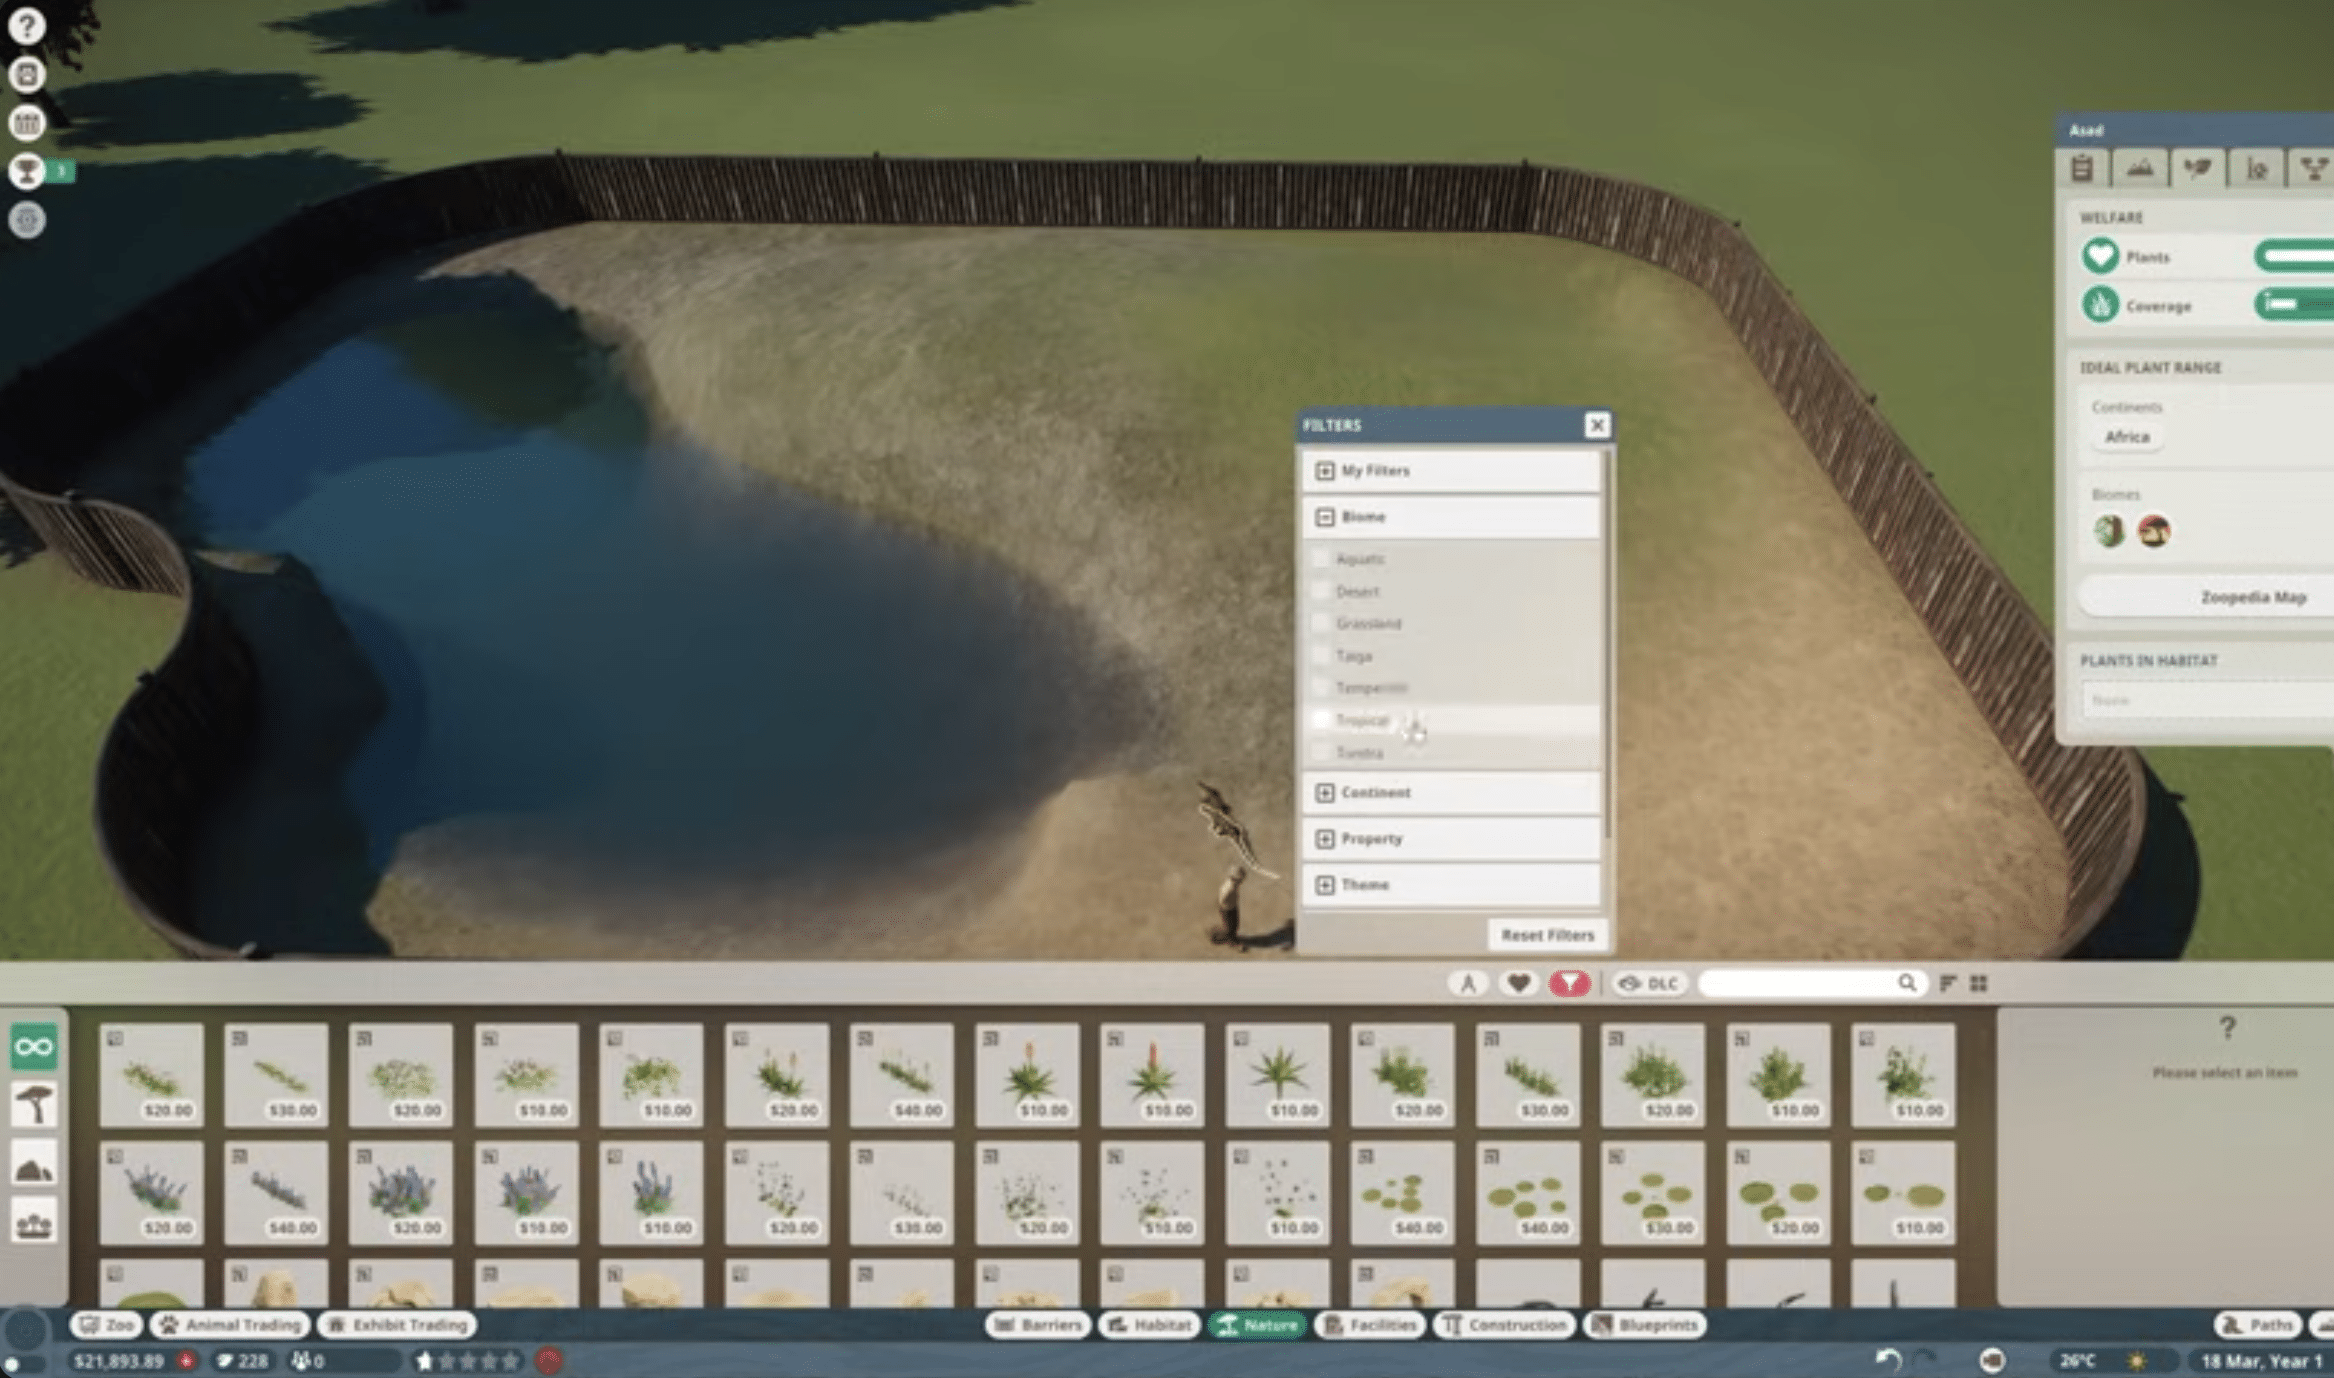Open the Blueprints menu in bottom bar
This screenshot has width=2334, height=1378.
click(1645, 1325)
